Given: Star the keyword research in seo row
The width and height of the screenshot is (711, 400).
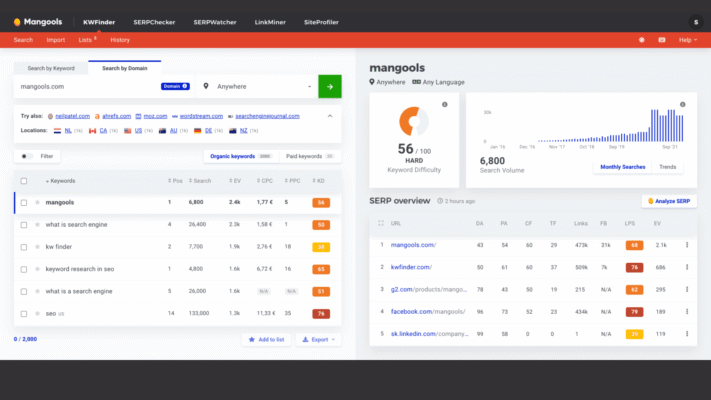Looking at the screenshot, I should [37, 269].
